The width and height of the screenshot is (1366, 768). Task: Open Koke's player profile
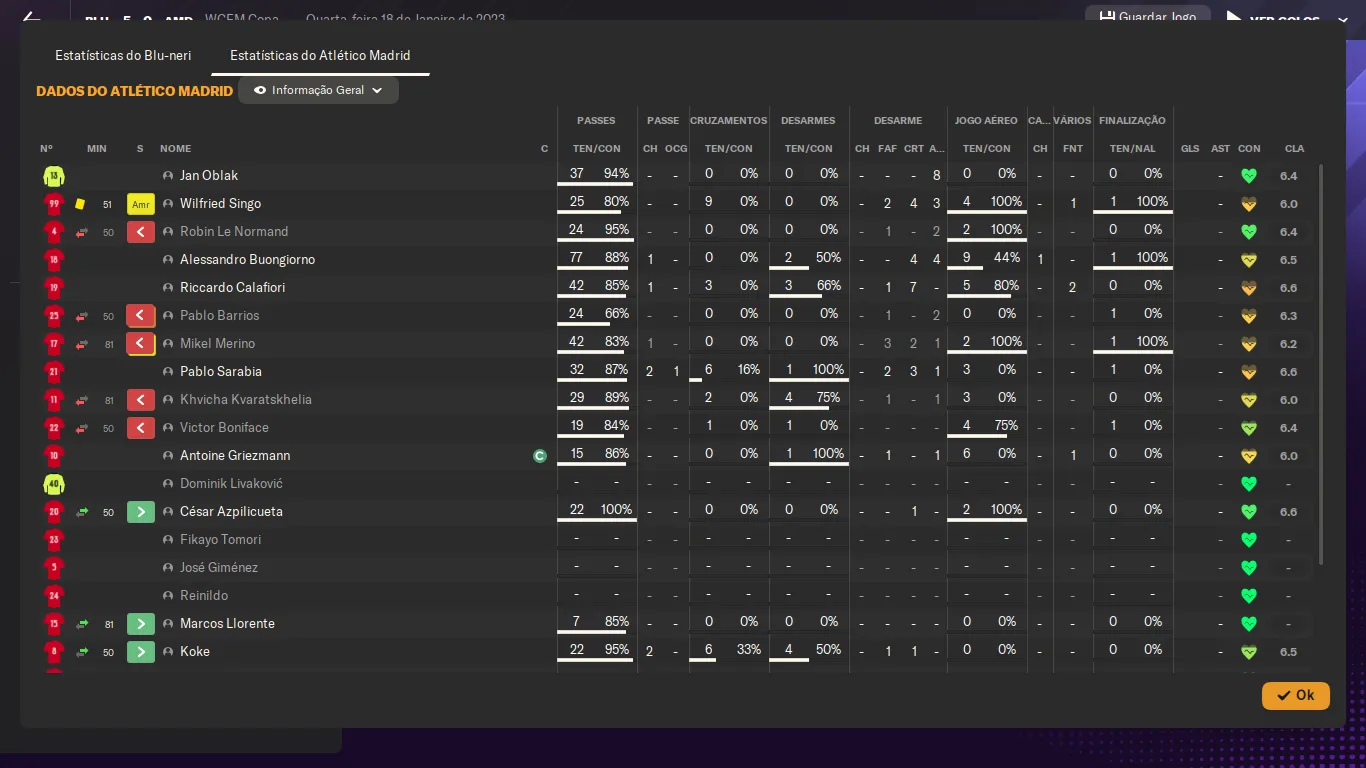coord(195,652)
